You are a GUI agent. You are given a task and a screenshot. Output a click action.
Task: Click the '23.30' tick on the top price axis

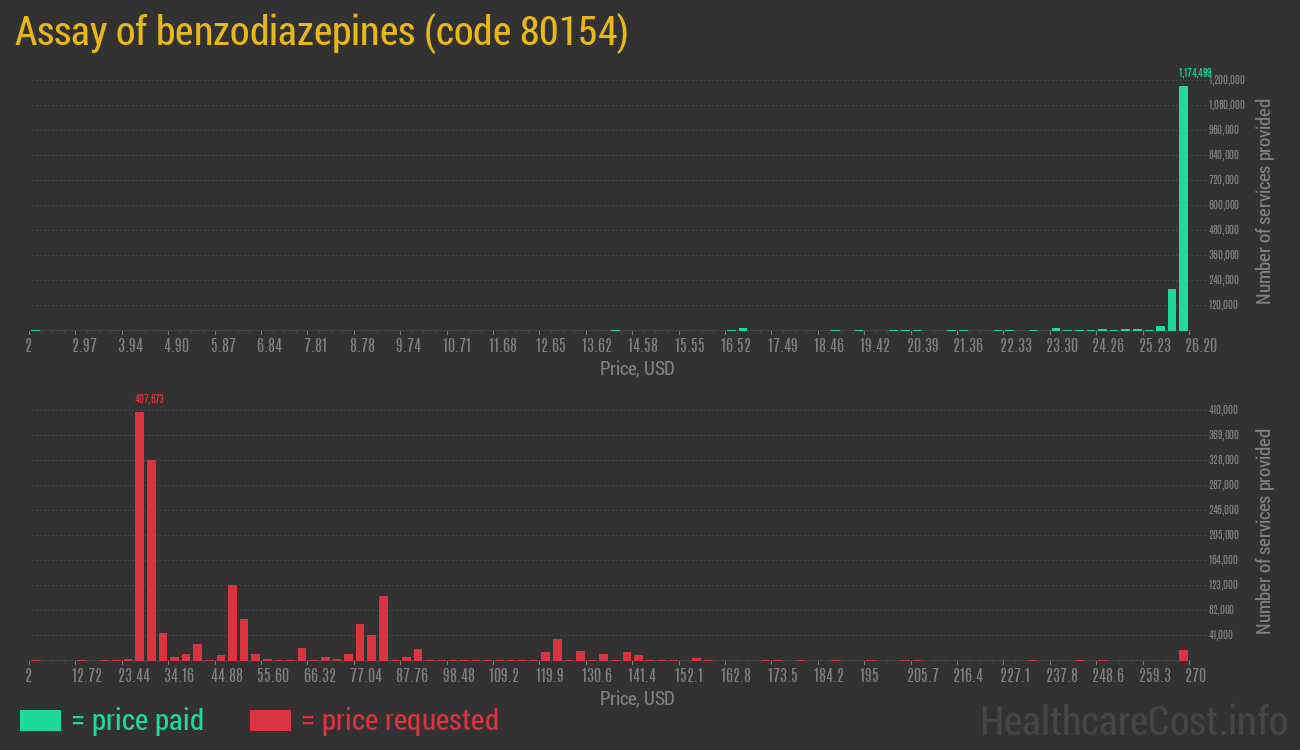pos(1062,346)
